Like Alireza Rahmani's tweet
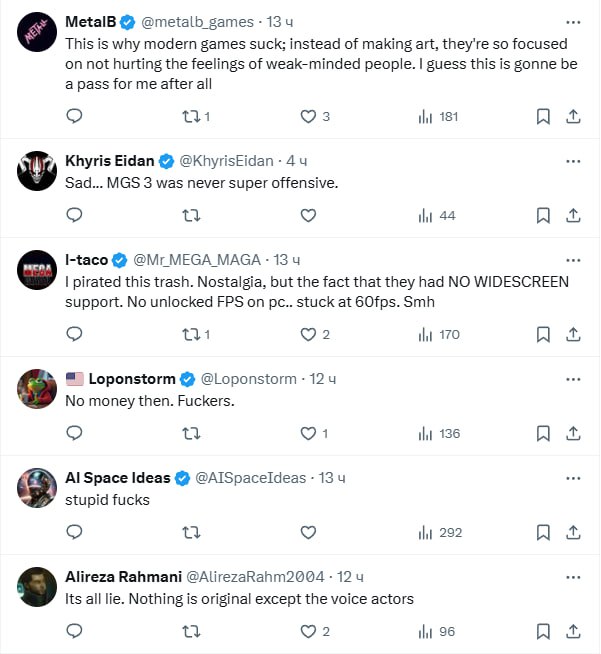601x654 pixels. [x=309, y=631]
